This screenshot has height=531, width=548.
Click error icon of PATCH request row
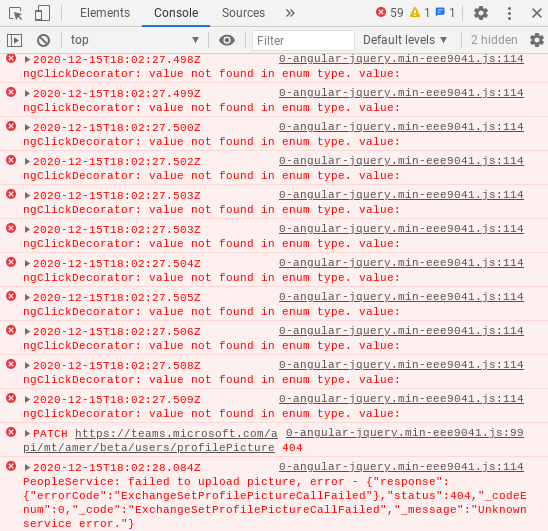coord(11,432)
